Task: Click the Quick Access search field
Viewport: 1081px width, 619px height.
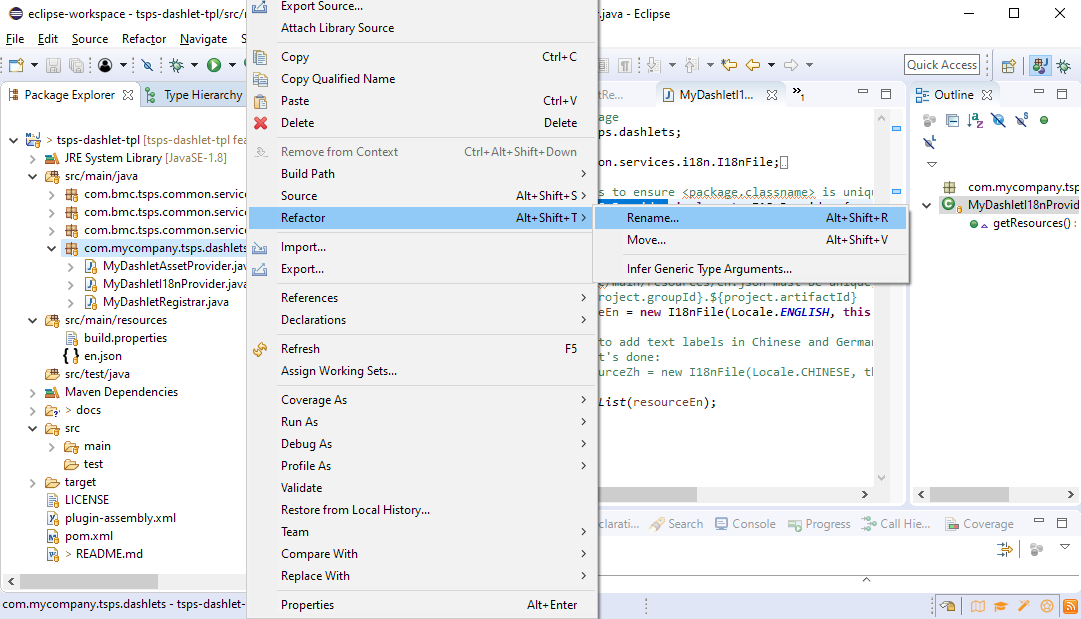Action: click(x=942, y=65)
